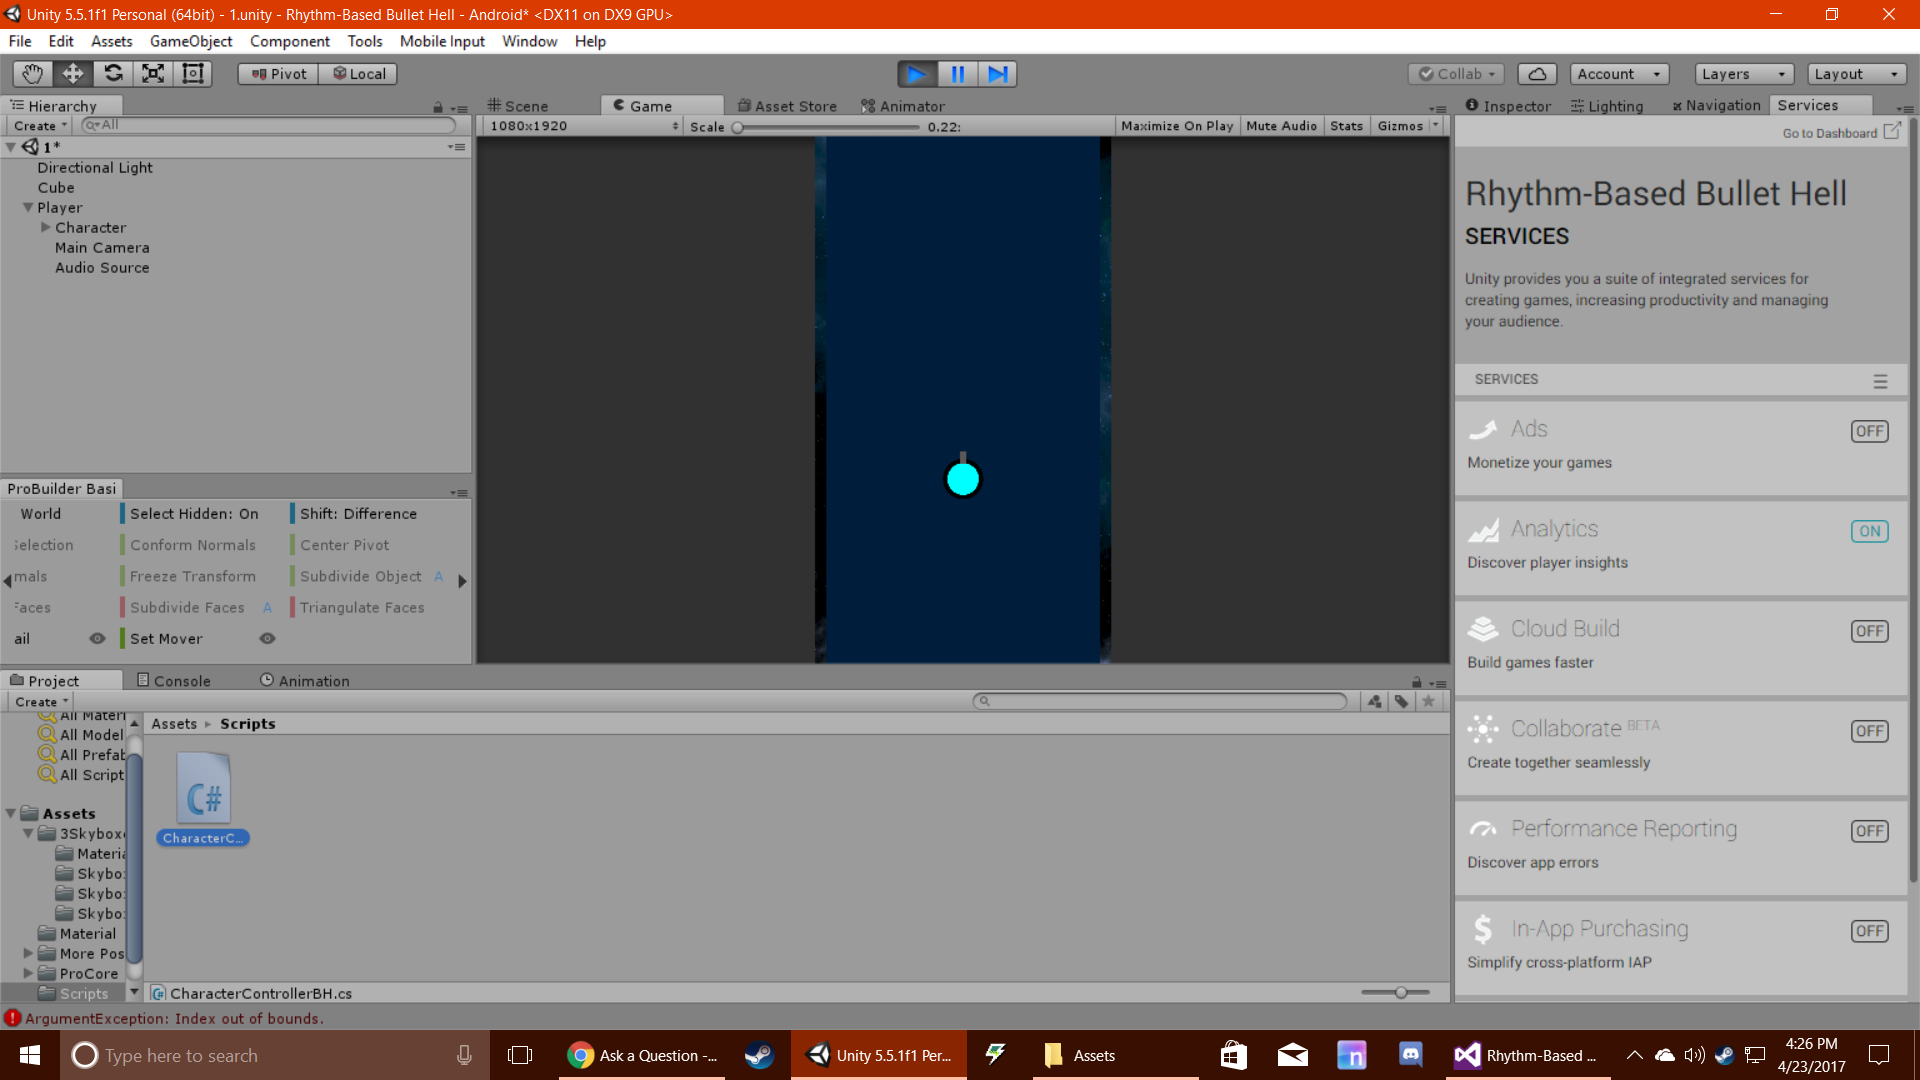This screenshot has width=1920, height=1080.
Task: Select the Rotate tool
Action: click(x=113, y=74)
